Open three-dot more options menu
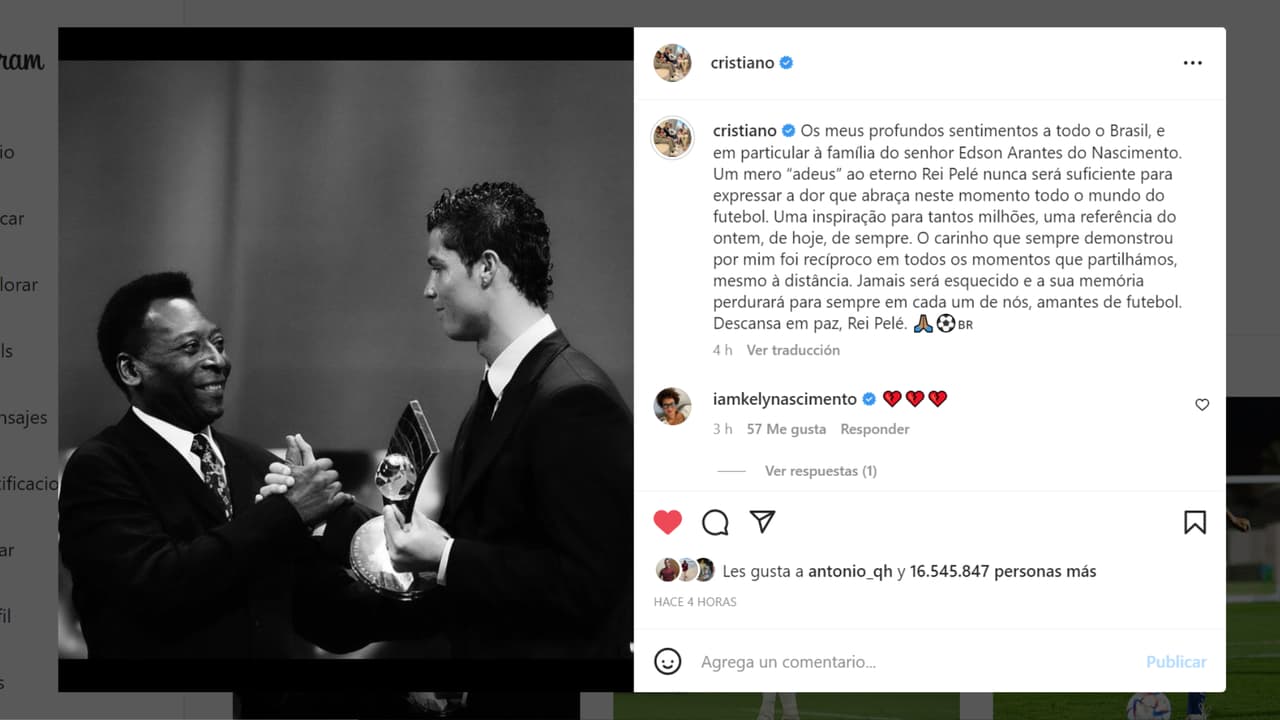Screen dimensions: 1280x720 [1193, 63]
